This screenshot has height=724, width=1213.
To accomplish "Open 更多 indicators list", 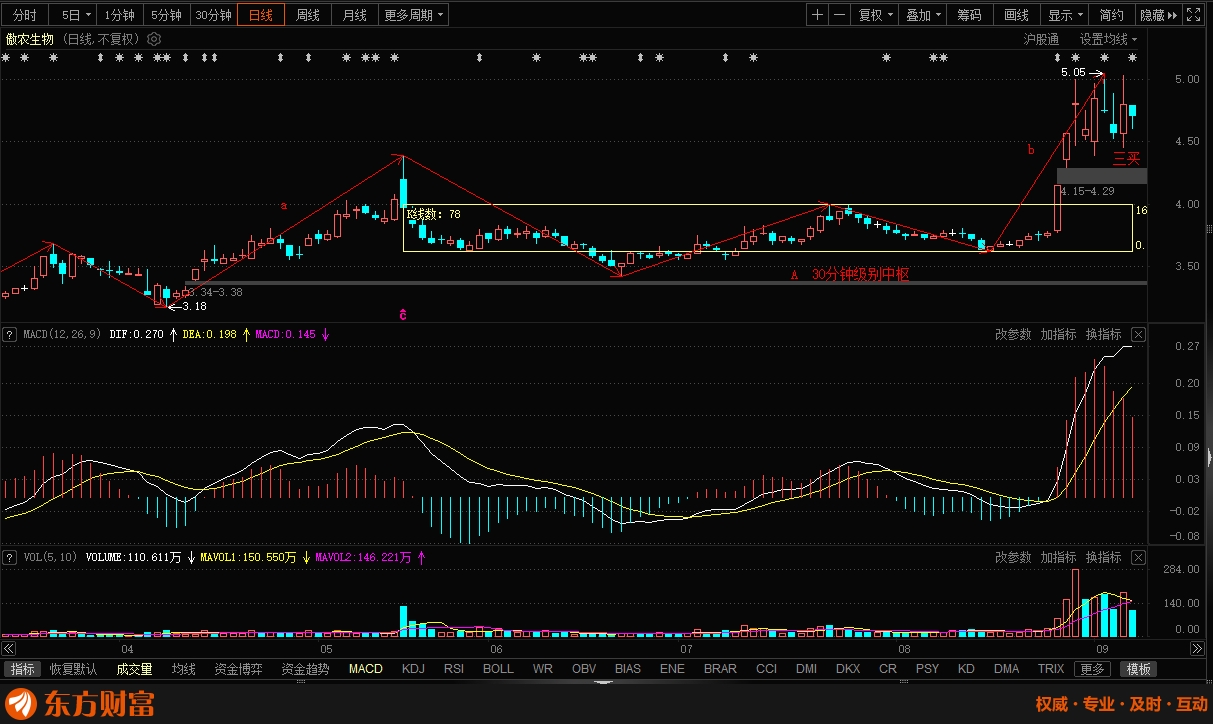I will (x=1092, y=669).
